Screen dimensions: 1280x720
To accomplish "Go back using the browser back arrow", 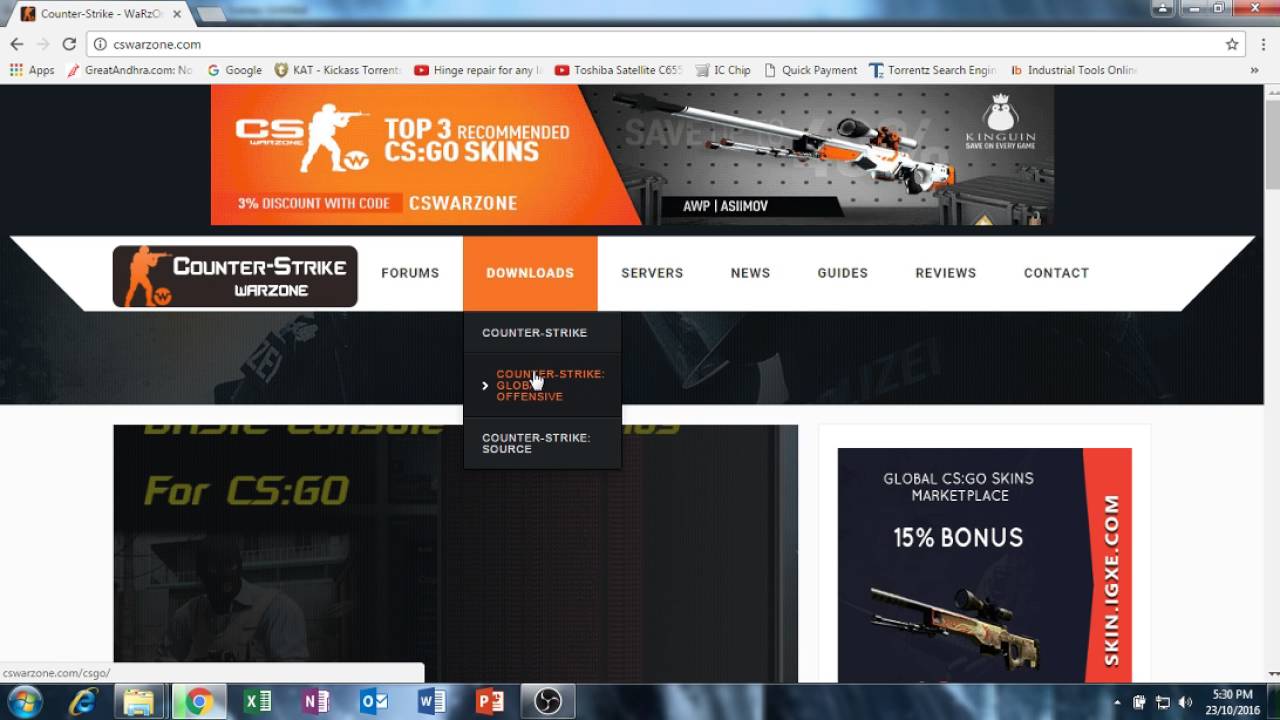I will coord(16,44).
